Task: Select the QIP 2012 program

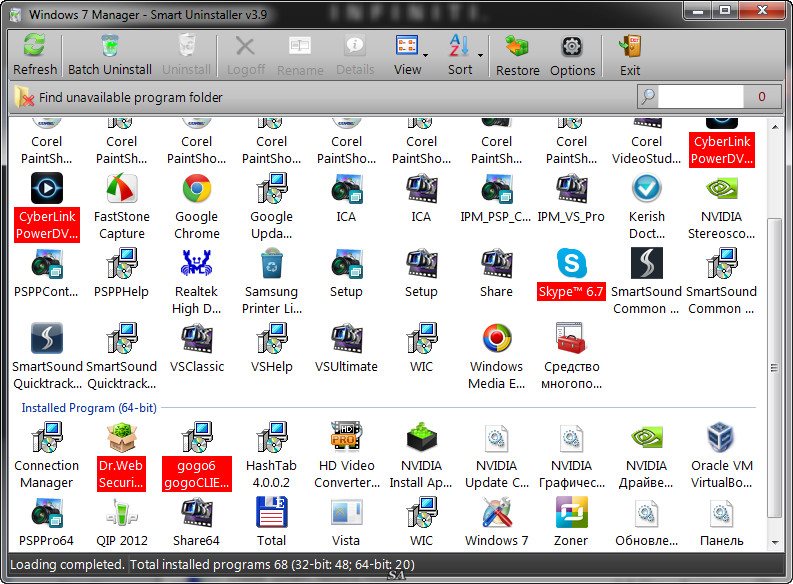Action: (x=122, y=522)
